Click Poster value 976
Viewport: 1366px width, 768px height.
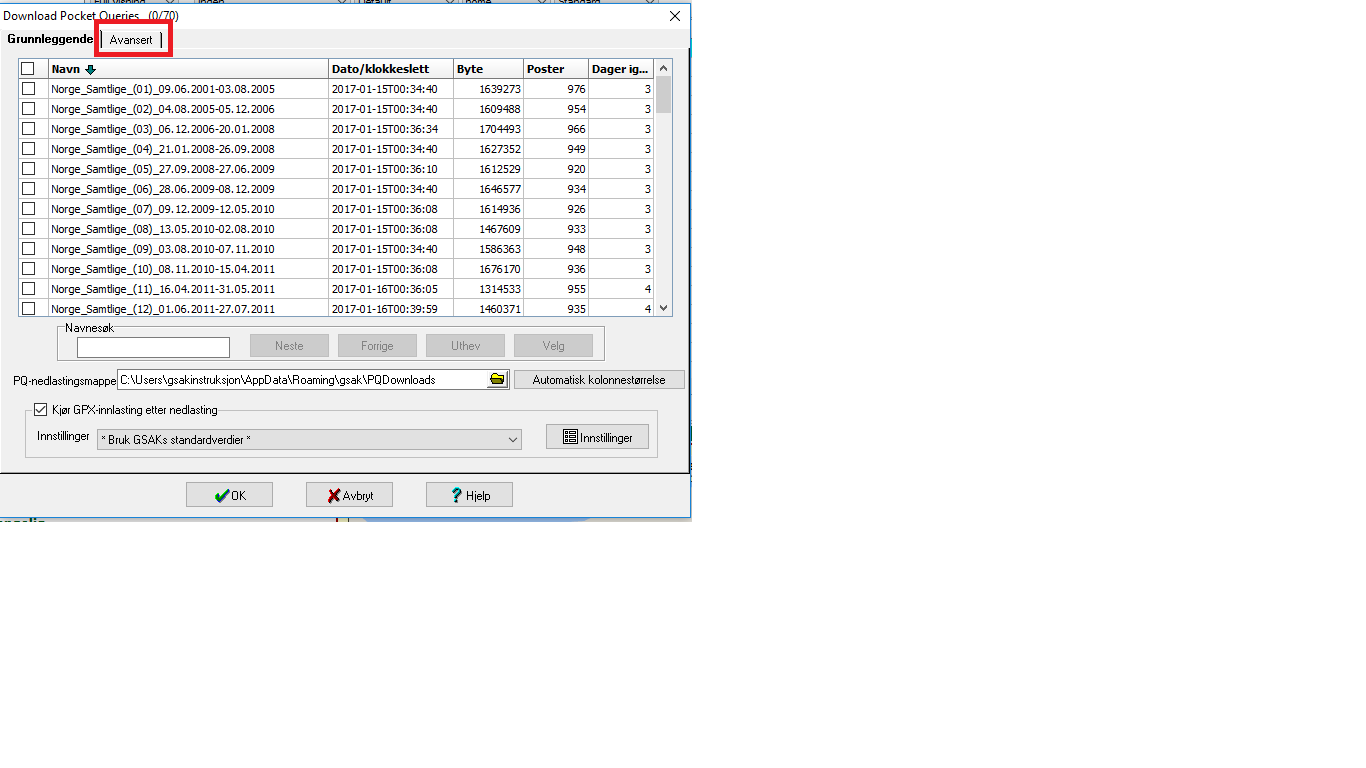[576, 89]
